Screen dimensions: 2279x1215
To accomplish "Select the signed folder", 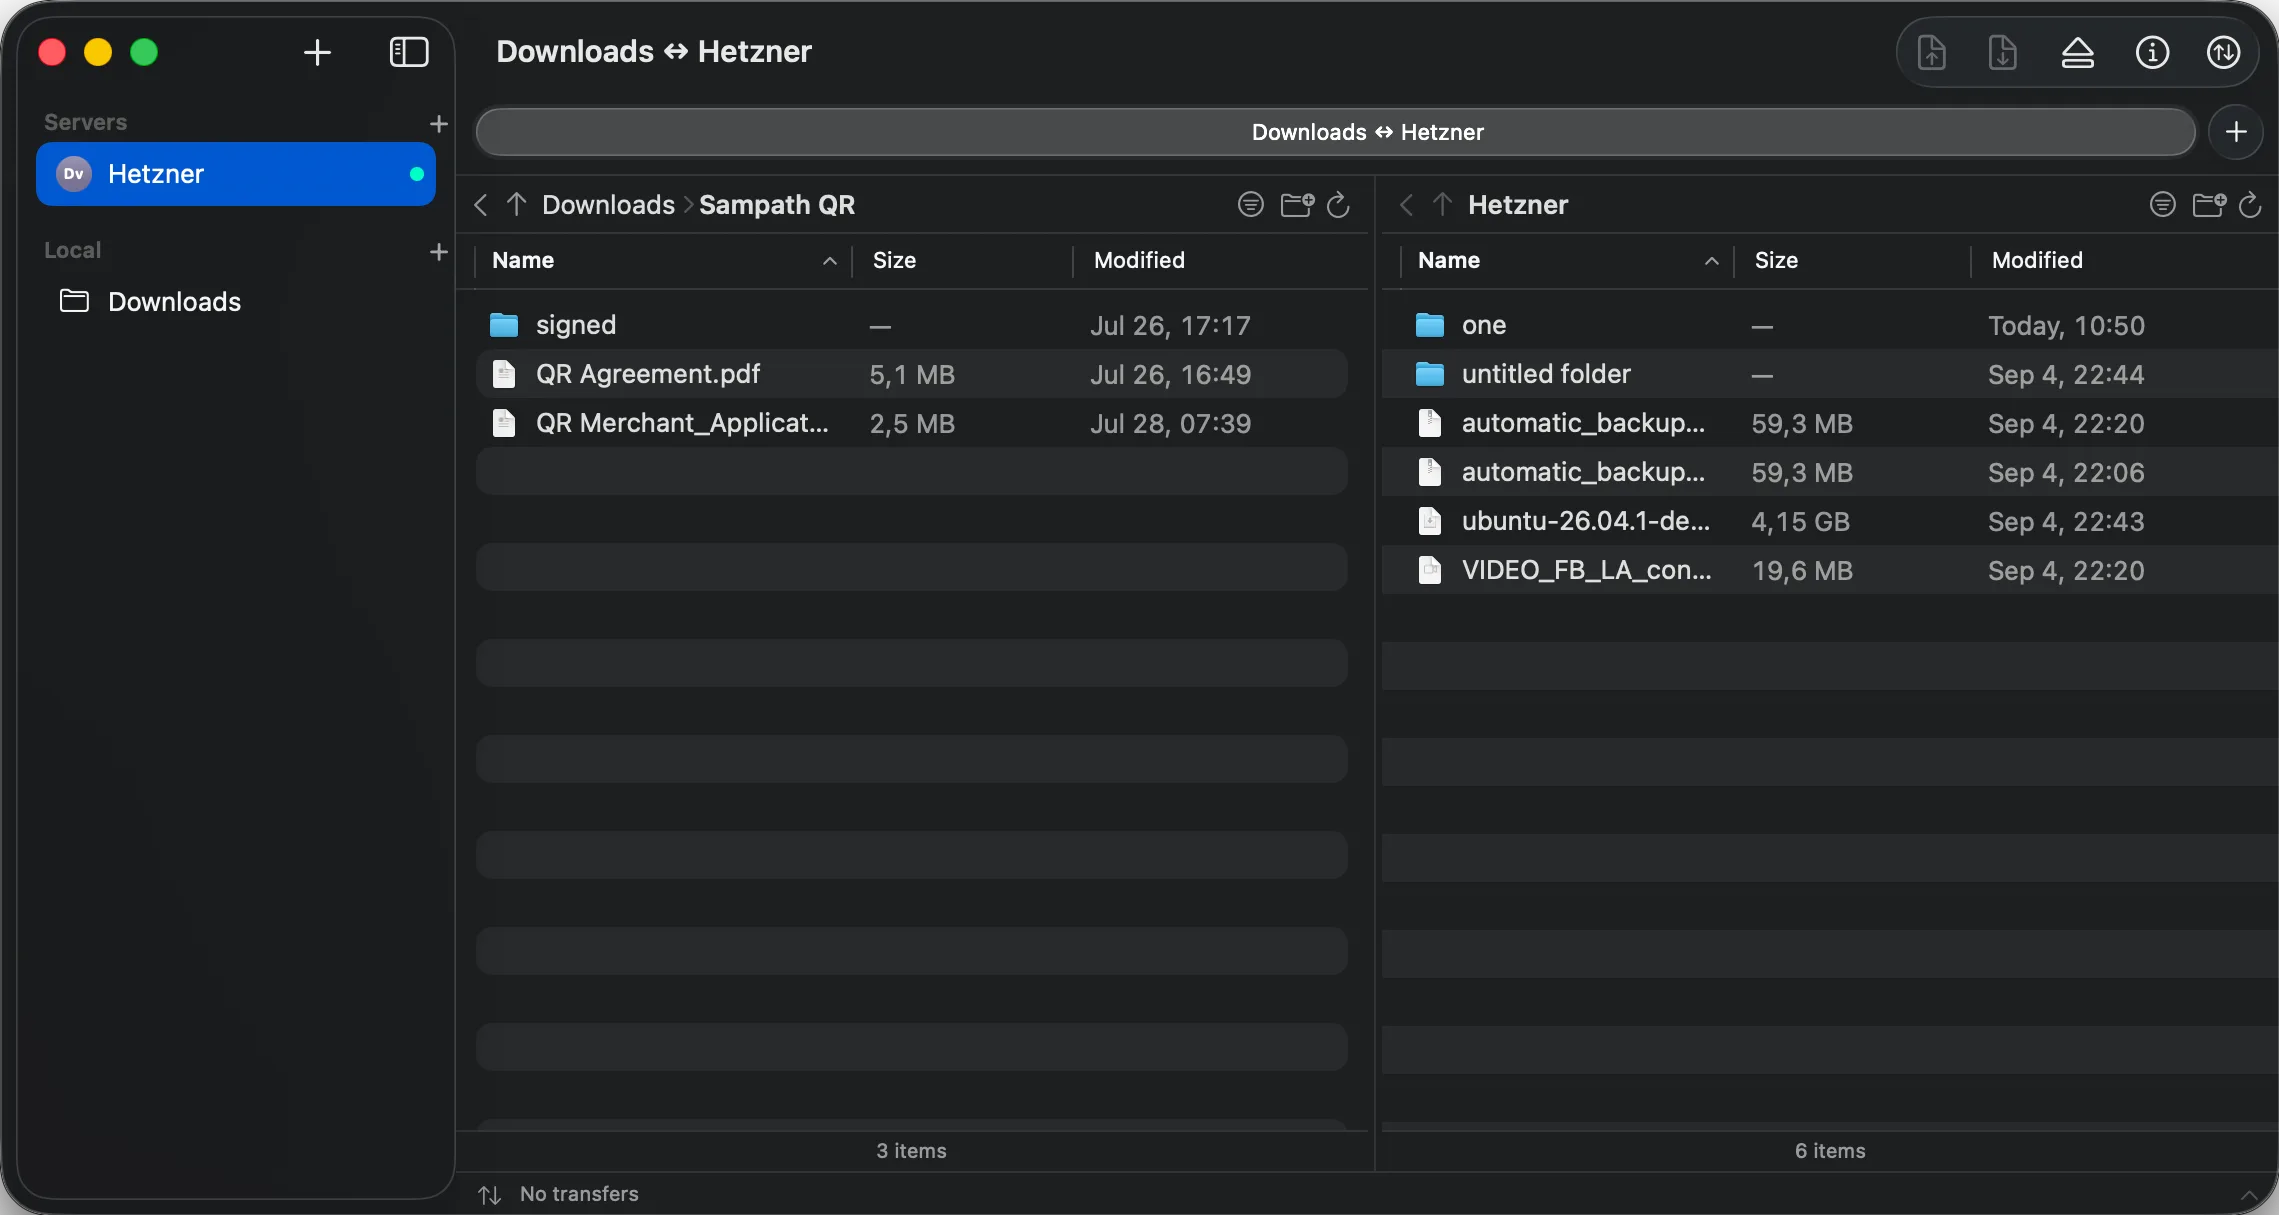I will pyautogui.click(x=912, y=325).
